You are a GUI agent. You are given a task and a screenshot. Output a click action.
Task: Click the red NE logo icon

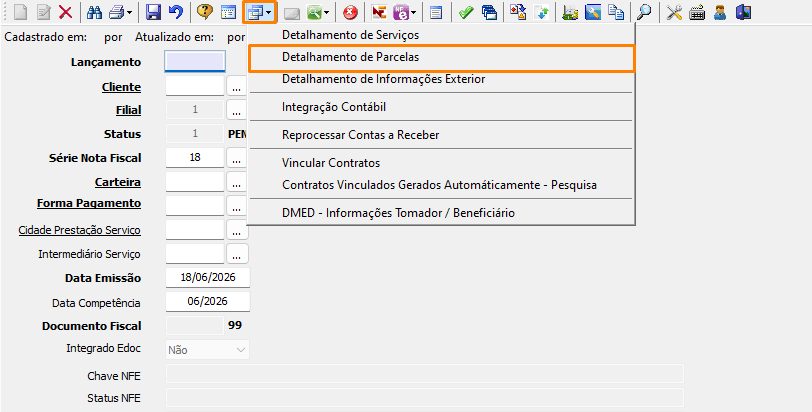379,12
